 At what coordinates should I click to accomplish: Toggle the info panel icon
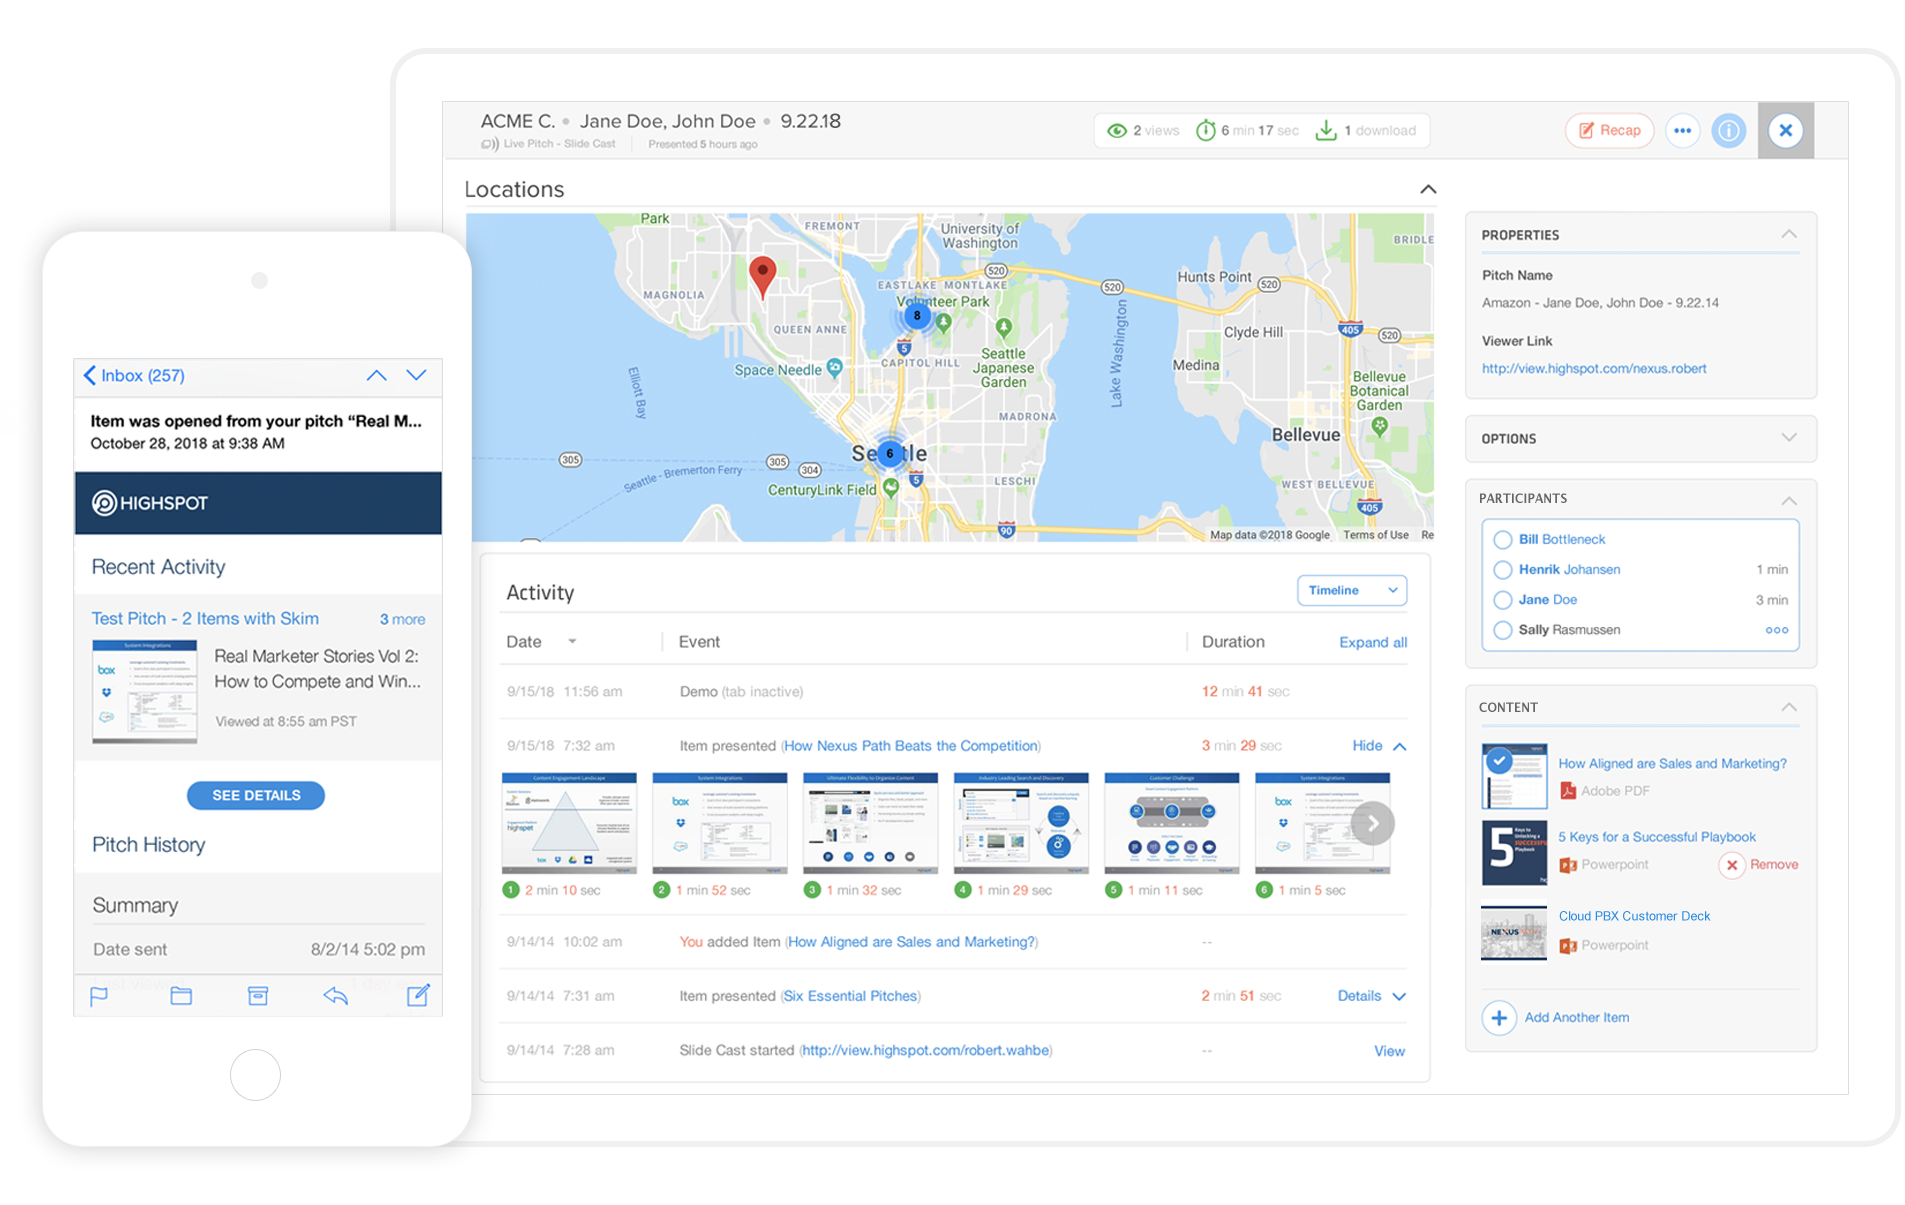pos(1727,130)
